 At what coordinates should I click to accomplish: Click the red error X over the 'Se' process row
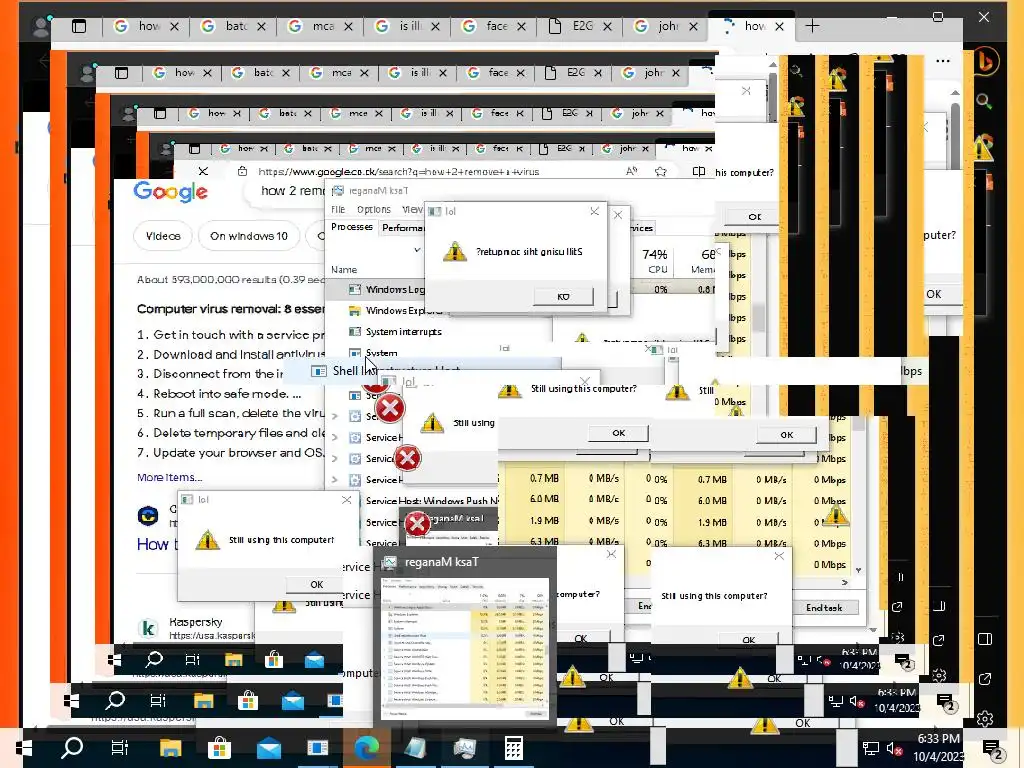390,409
